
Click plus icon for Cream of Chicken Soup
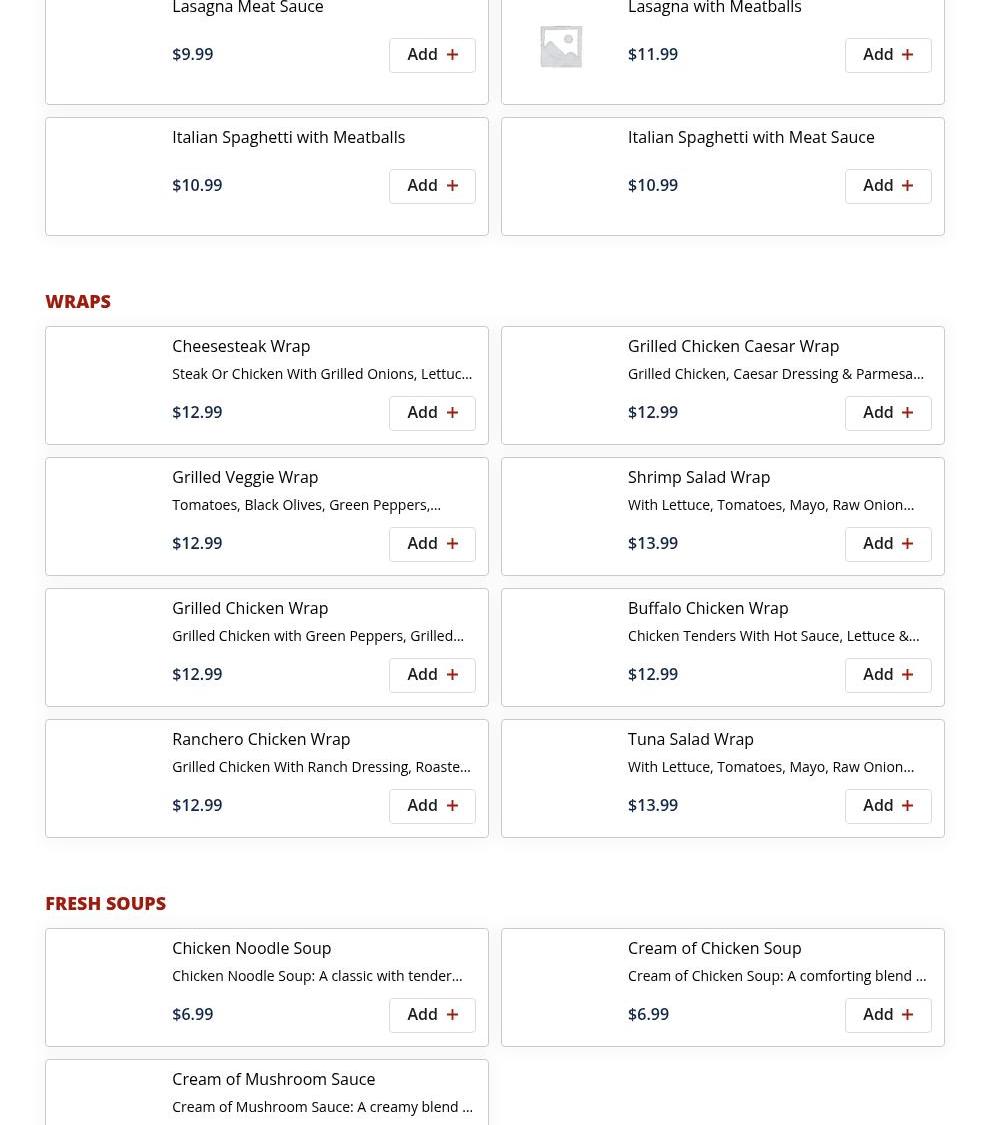pyautogui.click(x=907, y=1015)
